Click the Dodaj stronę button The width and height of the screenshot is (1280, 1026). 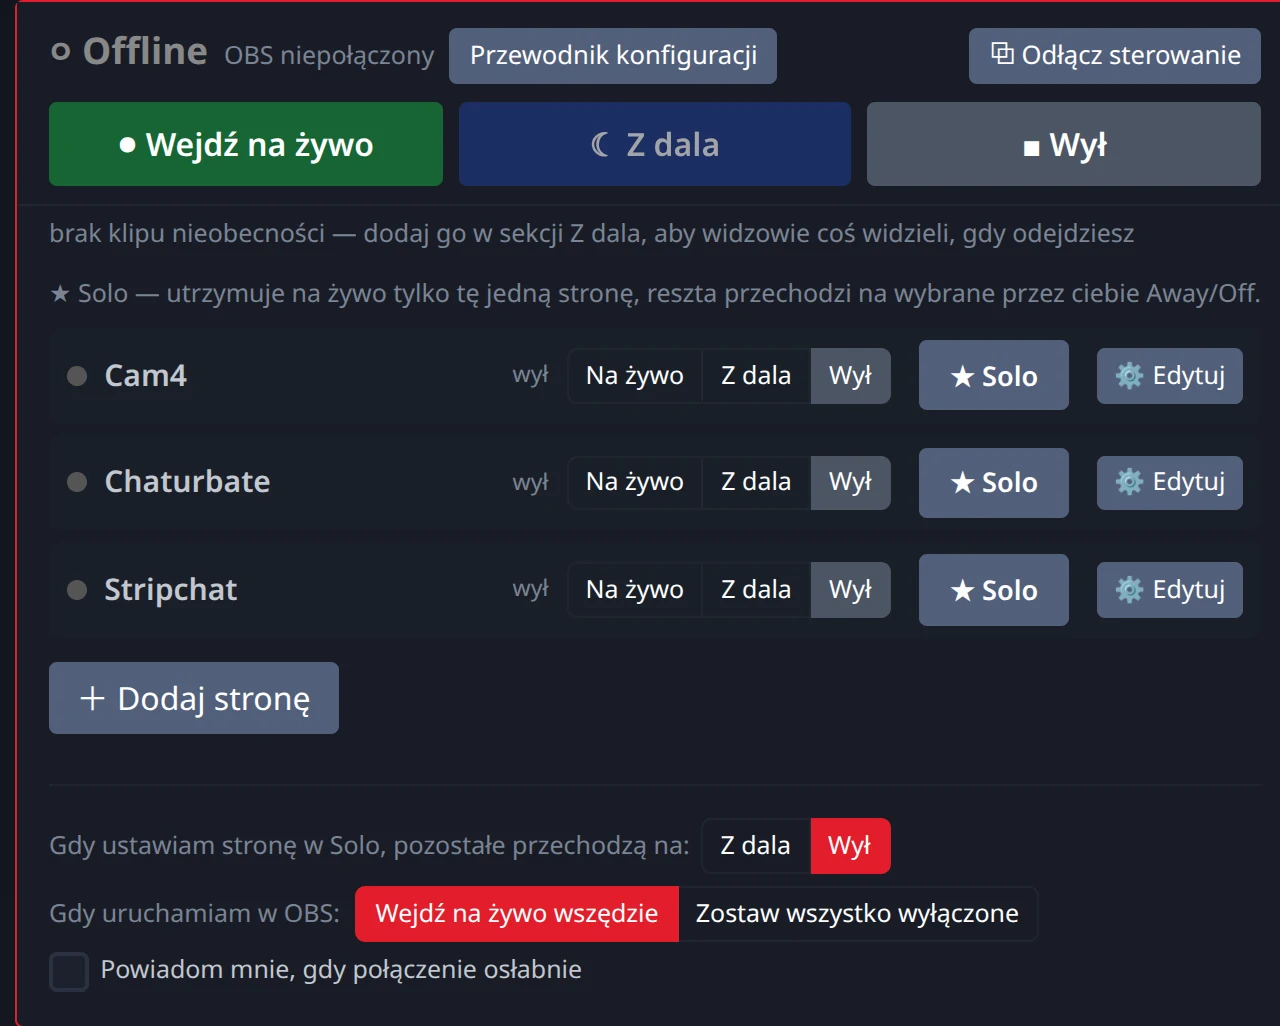(194, 698)
